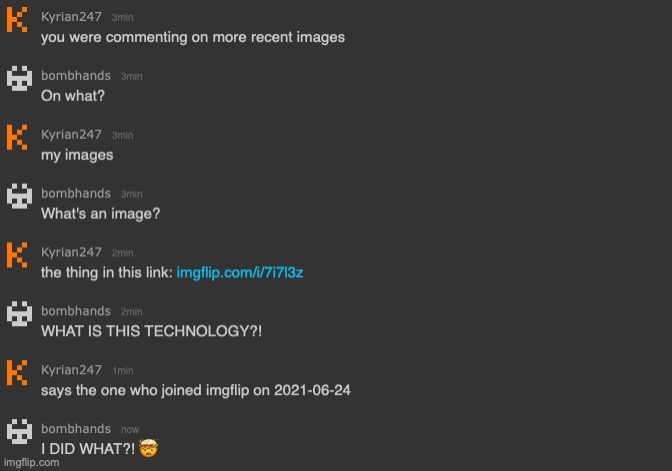This screenshot has width=672, height=471.
Task: Click bombhands avatar beside "WHAT IS THIS TECHNOLOGY?!"
Action: pyautogui.click(x=19, y=314)
